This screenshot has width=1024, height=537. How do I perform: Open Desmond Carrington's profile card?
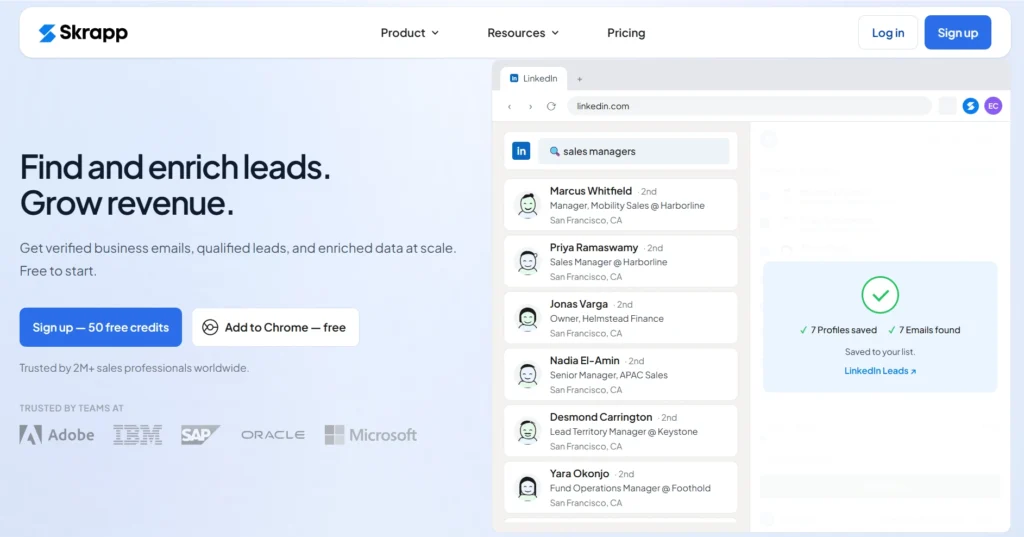(x=620, y=431)
